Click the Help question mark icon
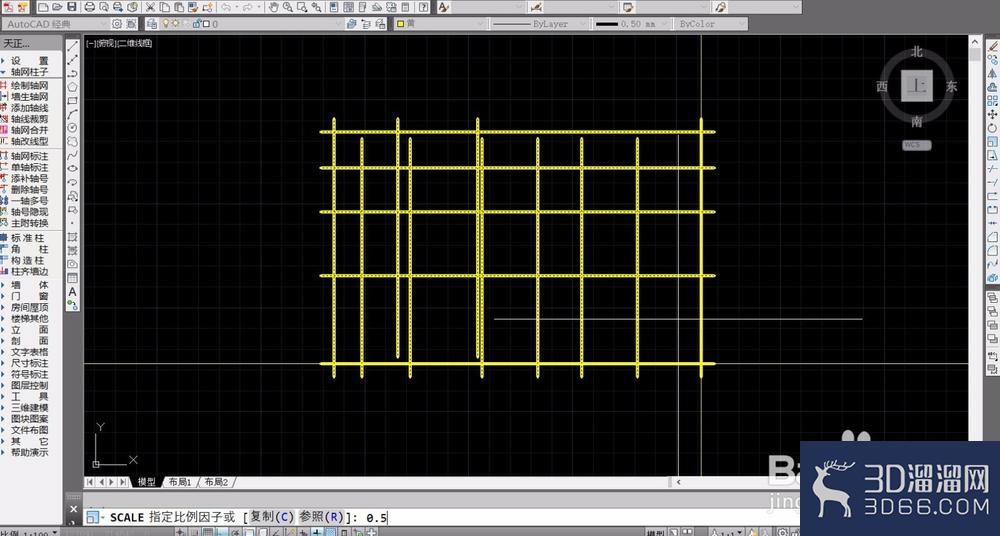 pos(424,7)
